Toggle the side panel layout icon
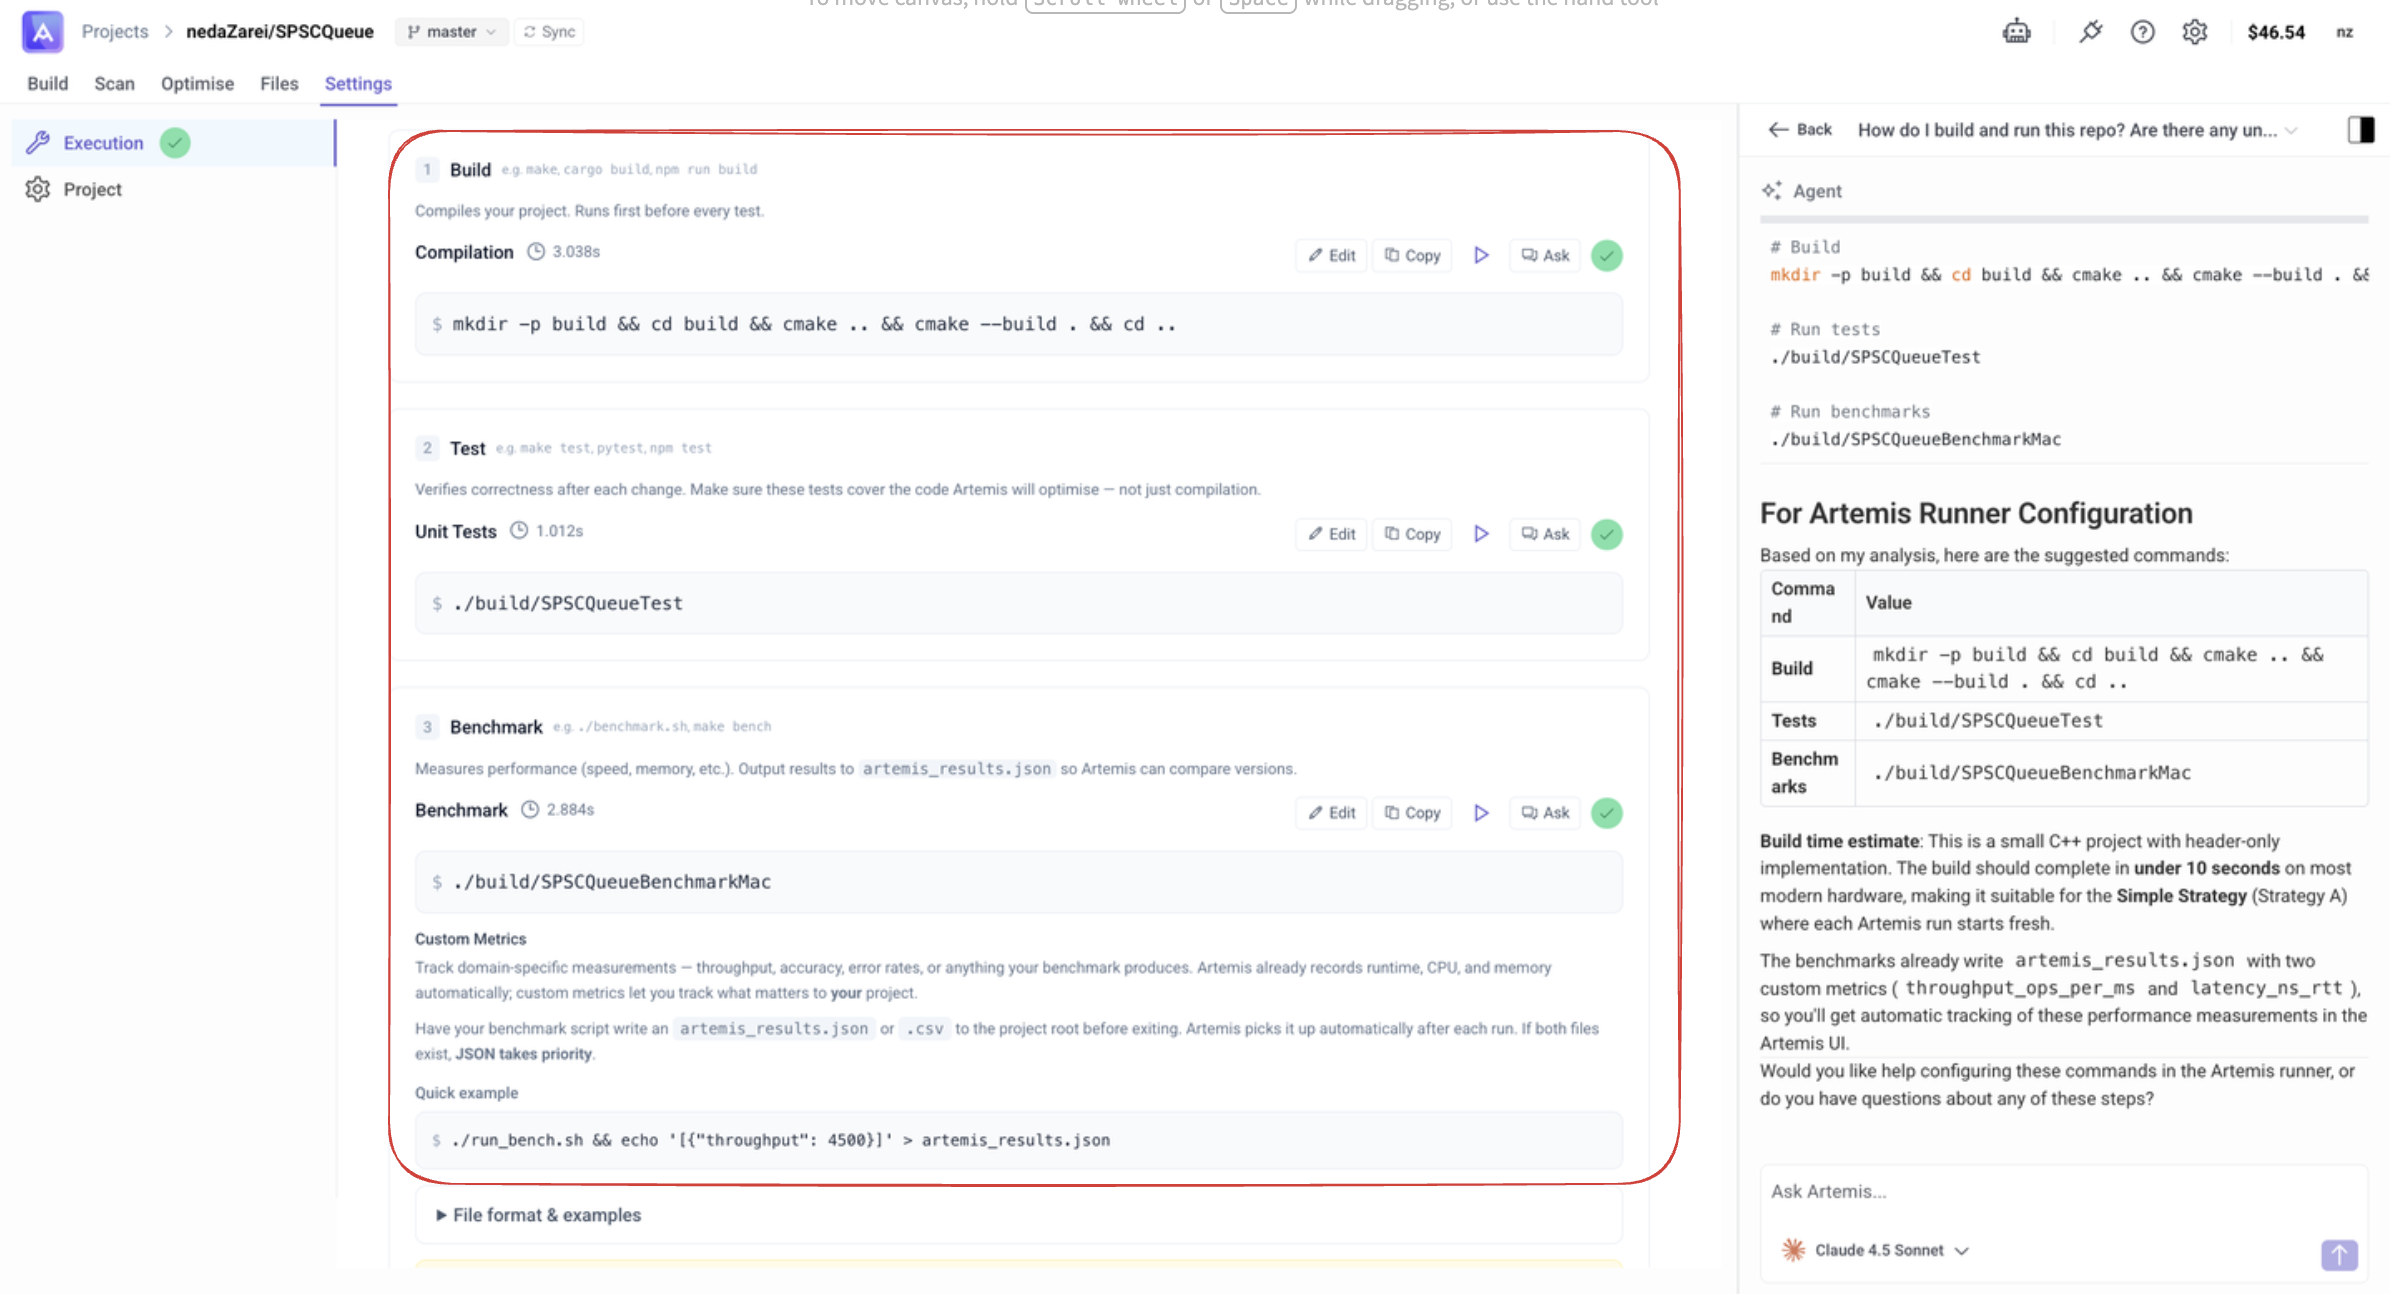This screenshot has width=2390, height=1294. tap(2361, 130)
